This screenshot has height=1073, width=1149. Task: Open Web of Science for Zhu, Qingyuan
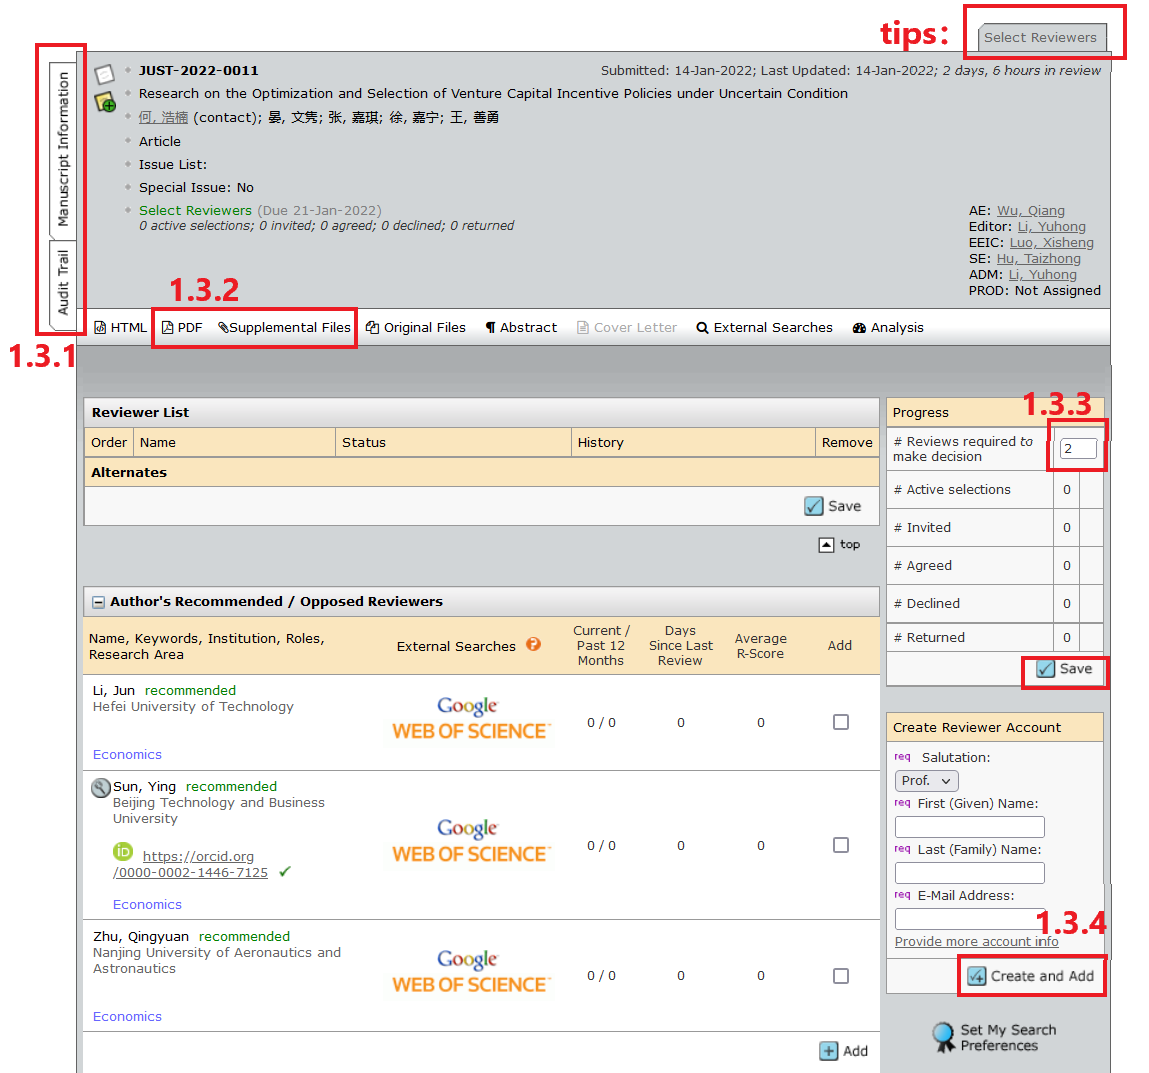[x=470, y=984]
